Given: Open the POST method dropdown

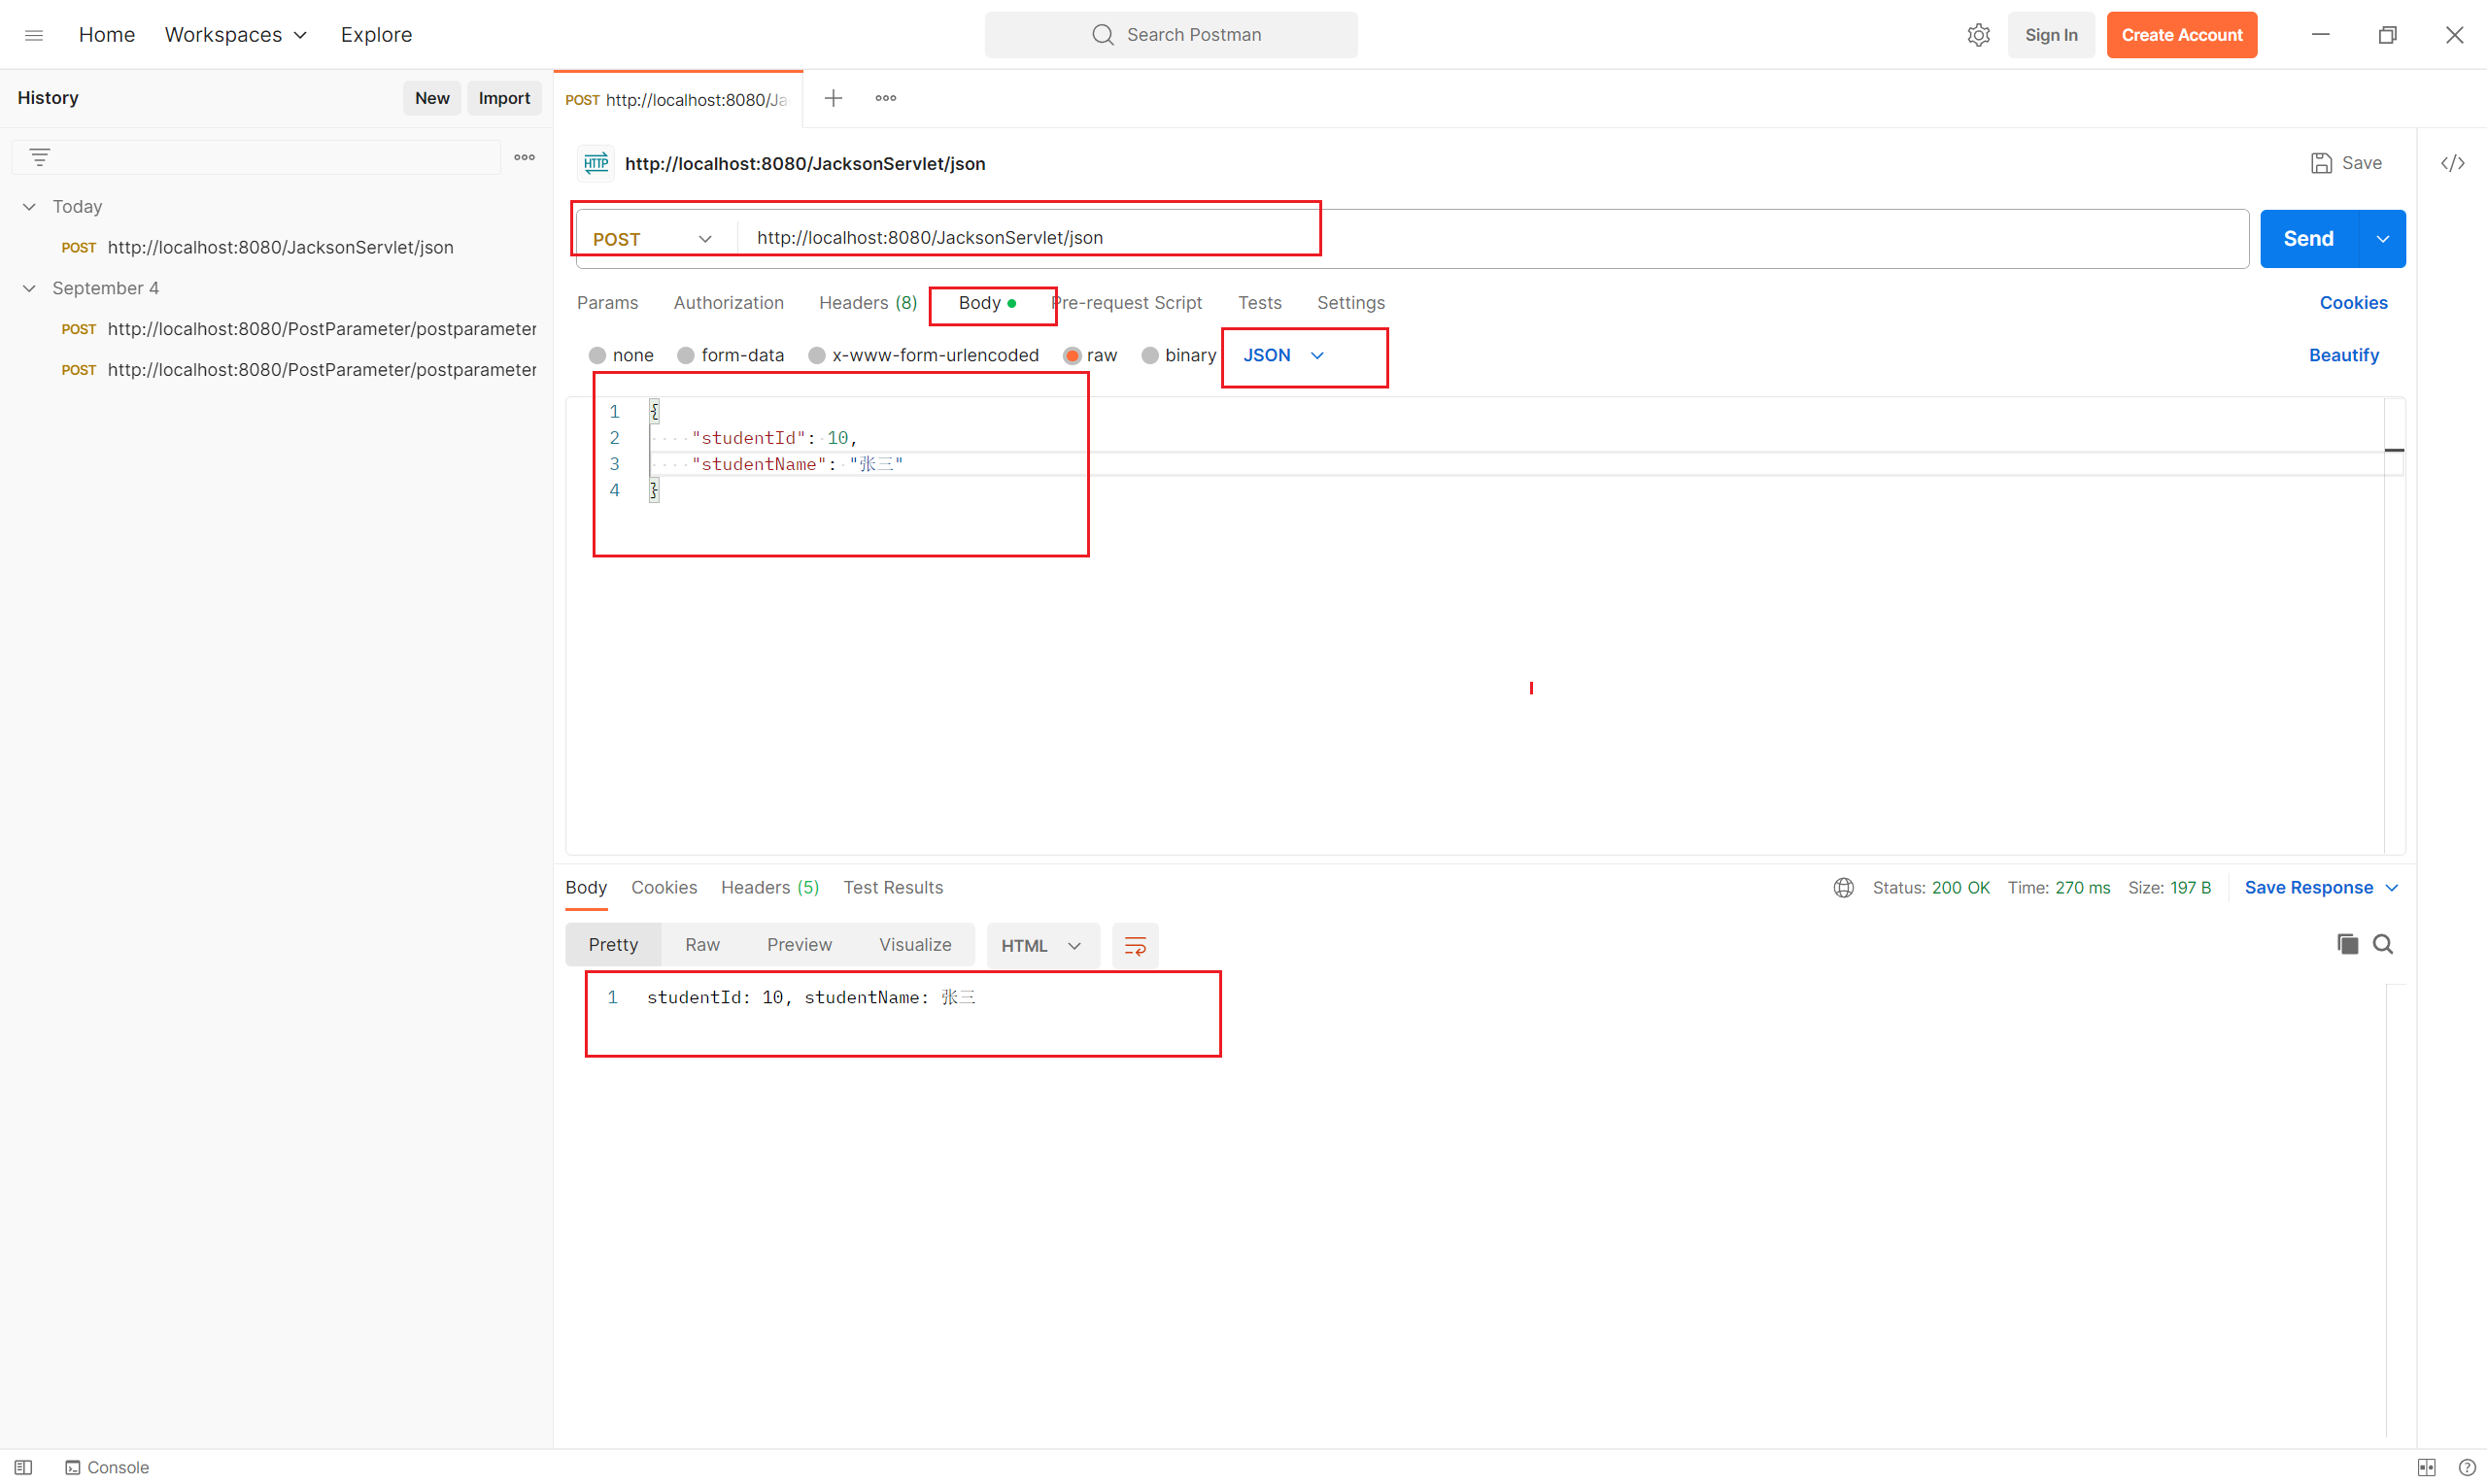Looking at the screenshot, I should click(652, 239).
